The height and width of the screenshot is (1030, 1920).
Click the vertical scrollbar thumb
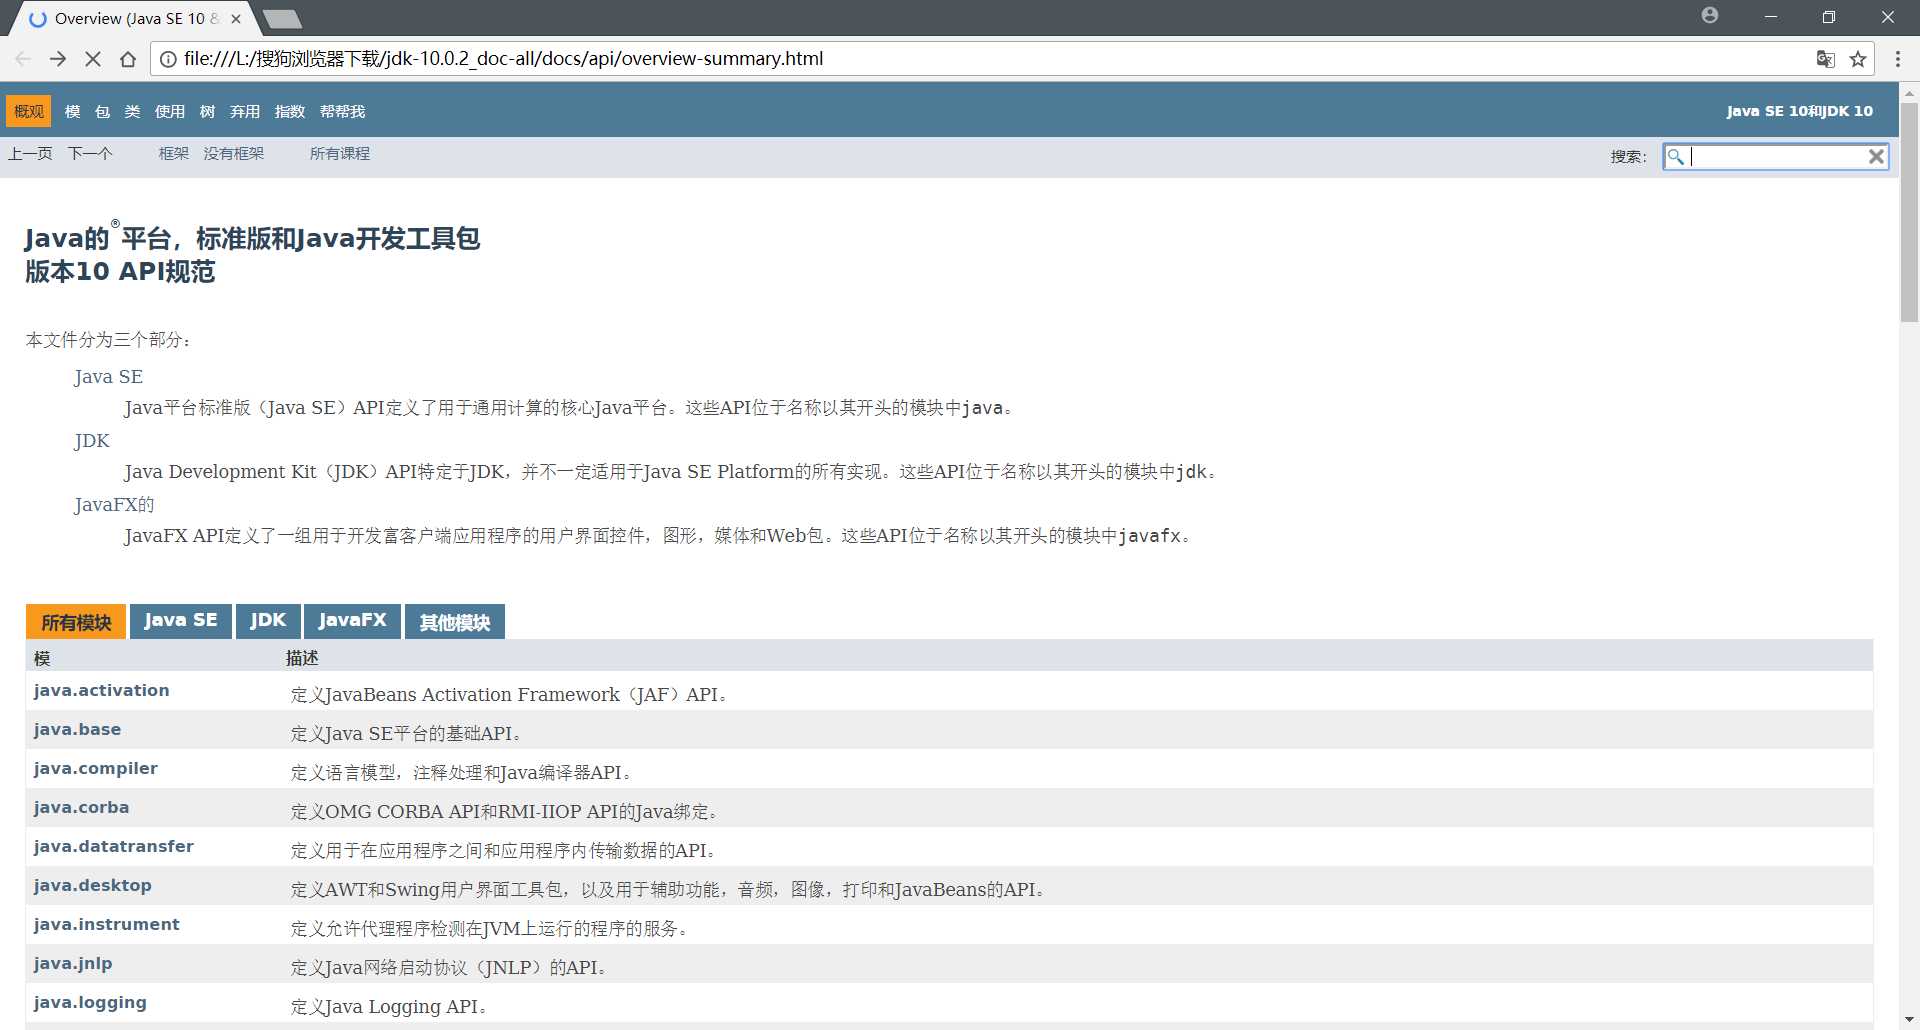pos(1909,212)
